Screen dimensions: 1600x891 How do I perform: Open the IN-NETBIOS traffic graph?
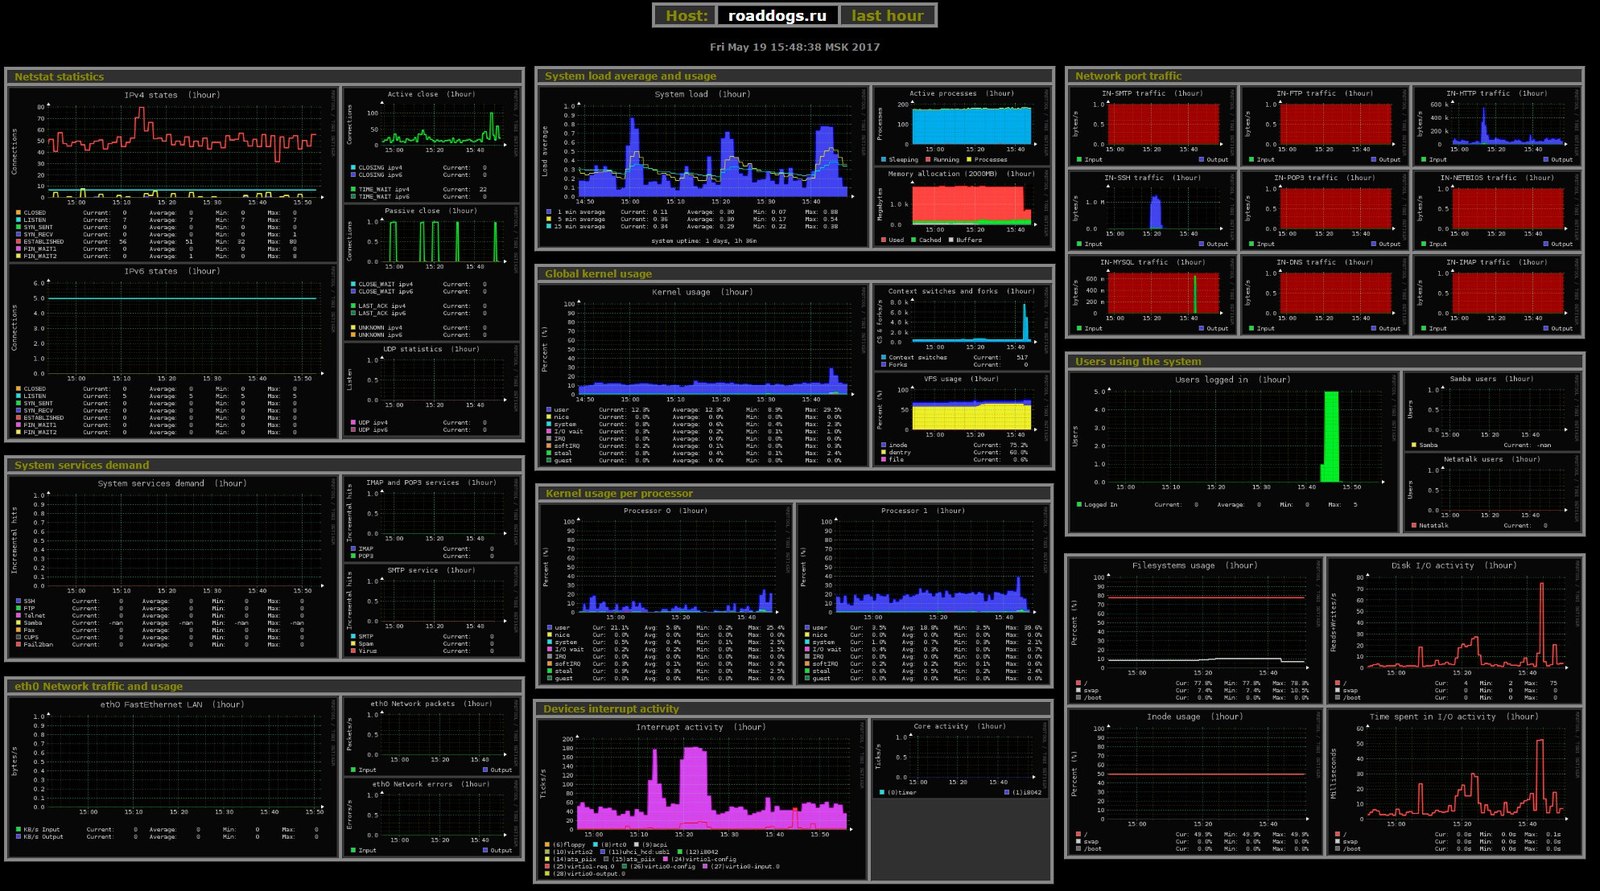tap(1497, 210)
